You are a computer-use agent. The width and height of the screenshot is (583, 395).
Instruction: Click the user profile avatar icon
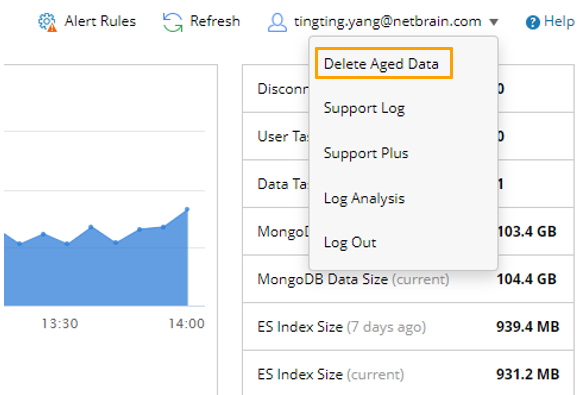(277, 22)
